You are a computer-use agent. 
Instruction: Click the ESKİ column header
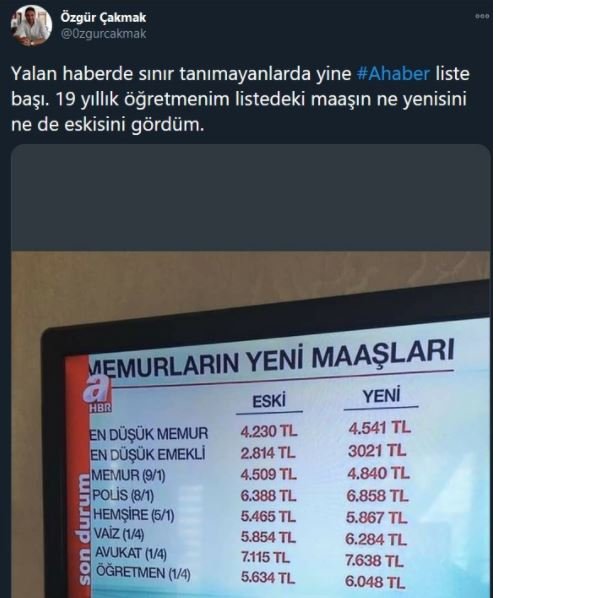[269, 401]
